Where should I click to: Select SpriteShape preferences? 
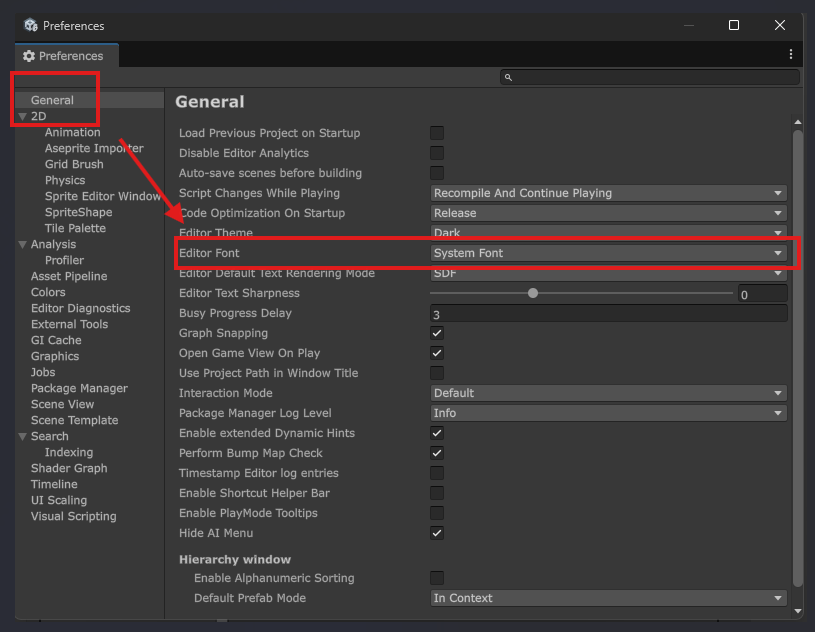click(x=78, y=212)
